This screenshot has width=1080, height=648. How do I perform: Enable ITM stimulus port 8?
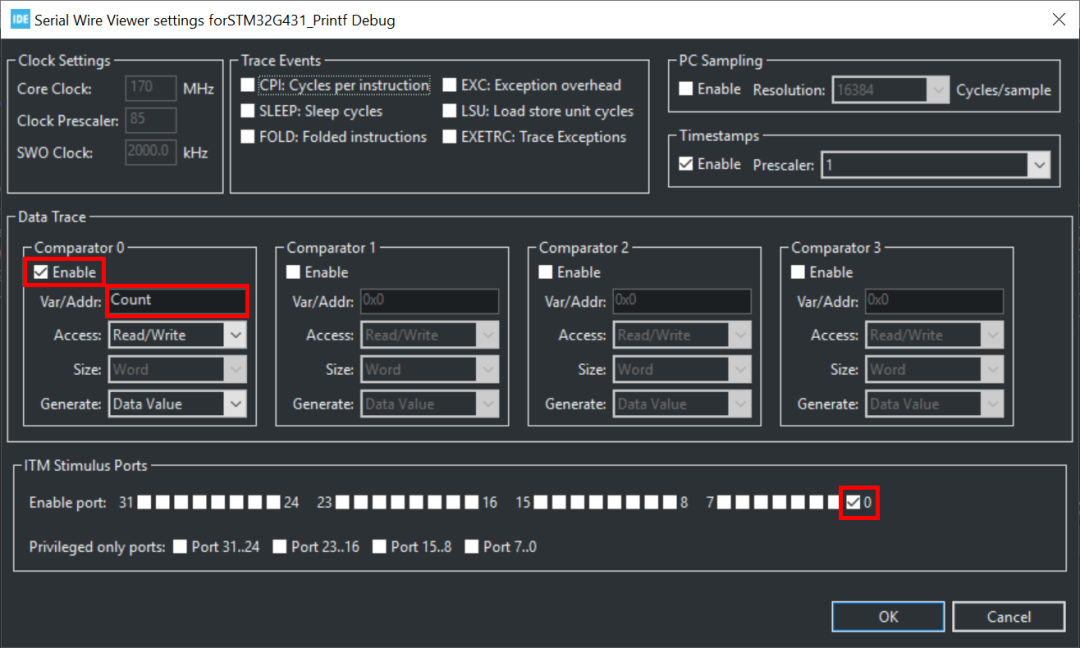670,502
